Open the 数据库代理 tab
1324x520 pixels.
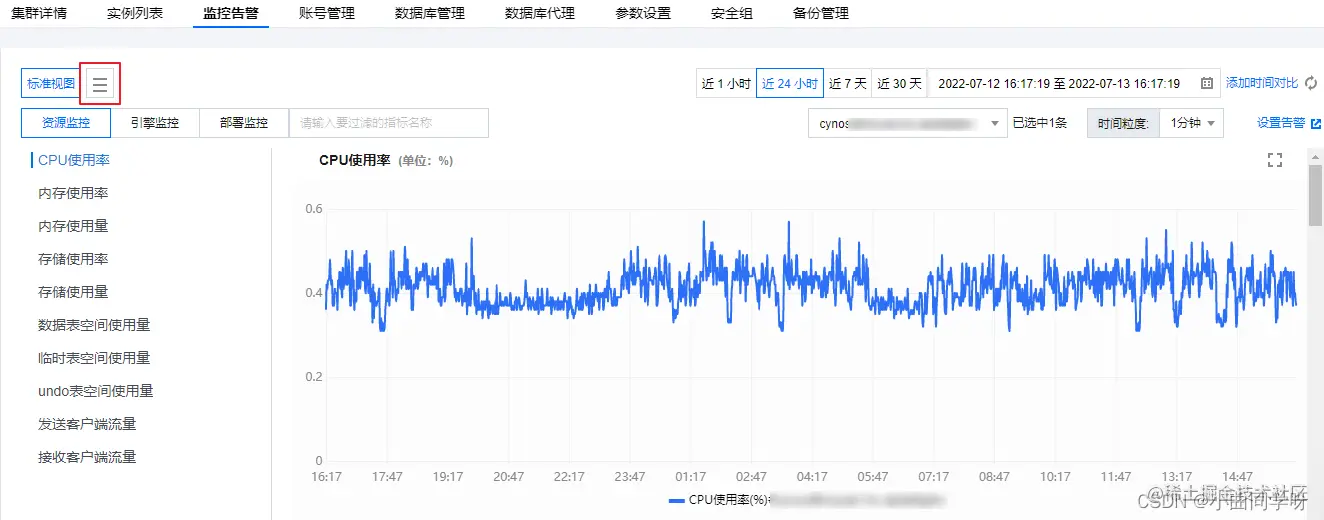coord(540,14)
